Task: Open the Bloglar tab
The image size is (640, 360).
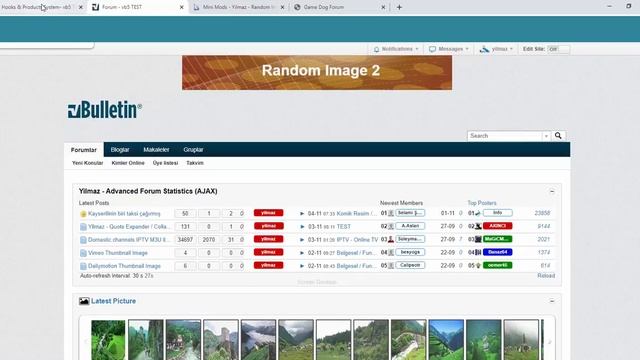Action: [x=120, y=150]
